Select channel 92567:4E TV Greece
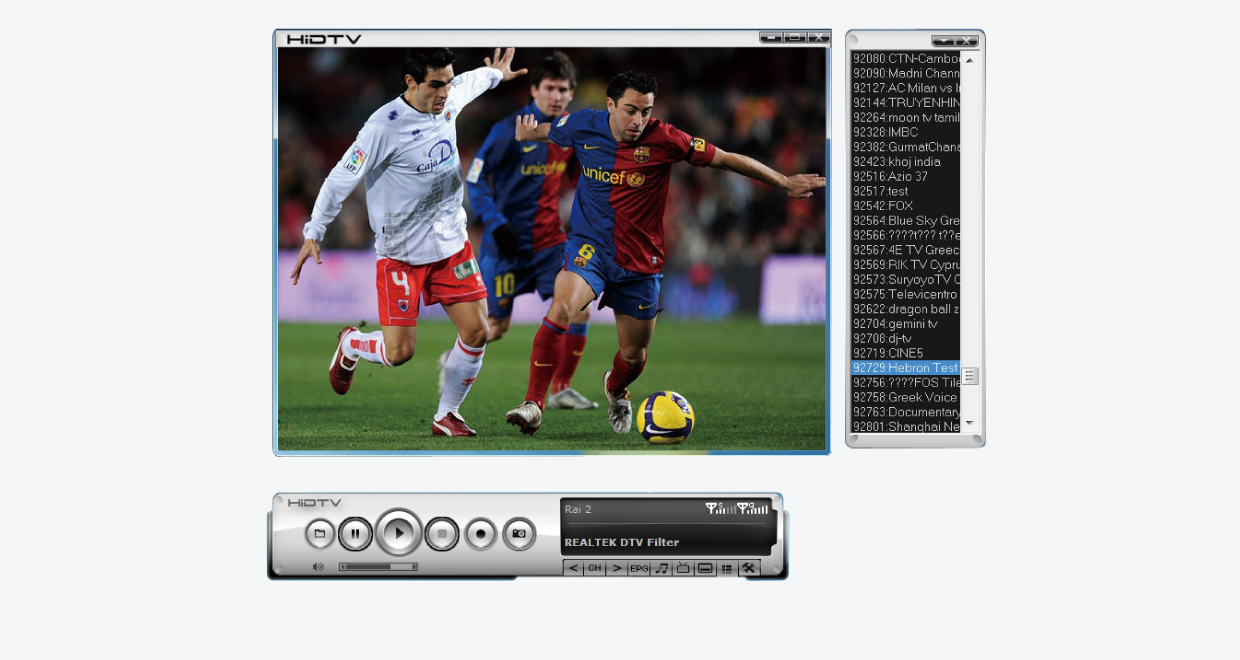The image size is (1240, 660). [x=906, y=250]
